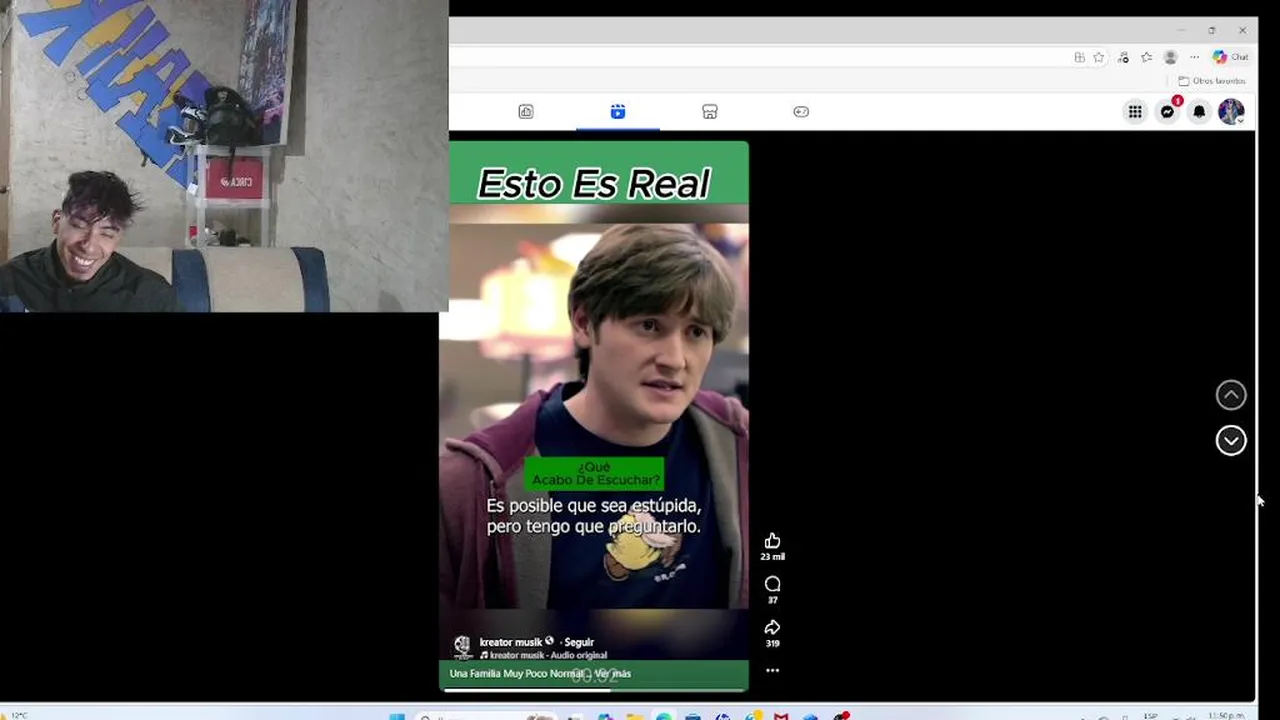
Task: Like the reel with the thumbs-up icon
Action: click(772, 541)
